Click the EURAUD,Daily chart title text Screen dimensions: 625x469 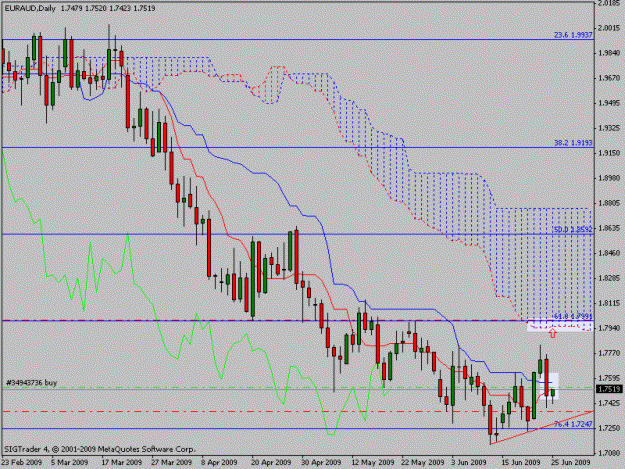coord(30,8)
